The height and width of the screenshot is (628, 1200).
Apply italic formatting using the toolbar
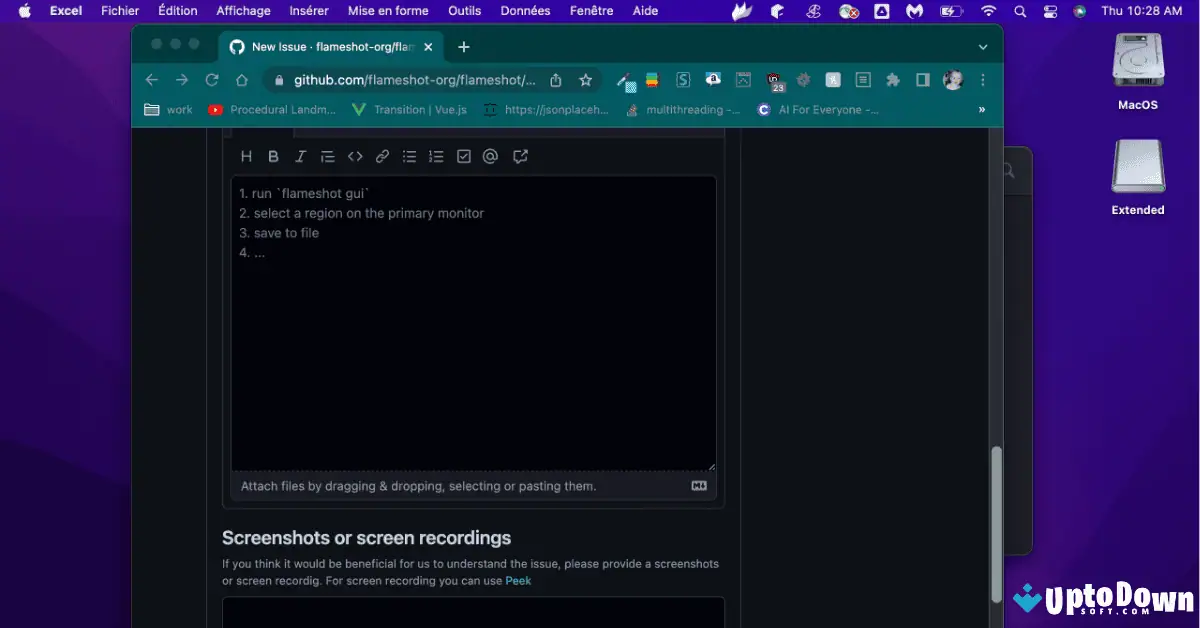[300, 156]
